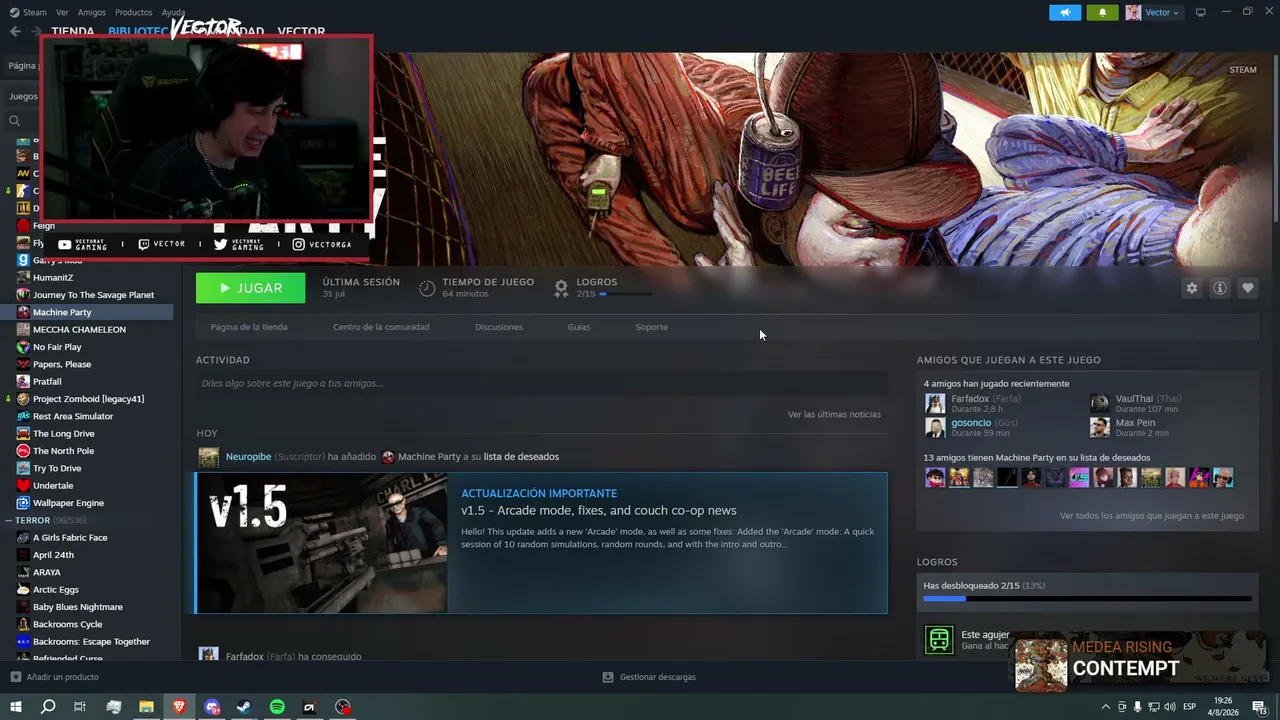
Task: Open File Explorer from taskbar
Action: (x=146, y=707)
